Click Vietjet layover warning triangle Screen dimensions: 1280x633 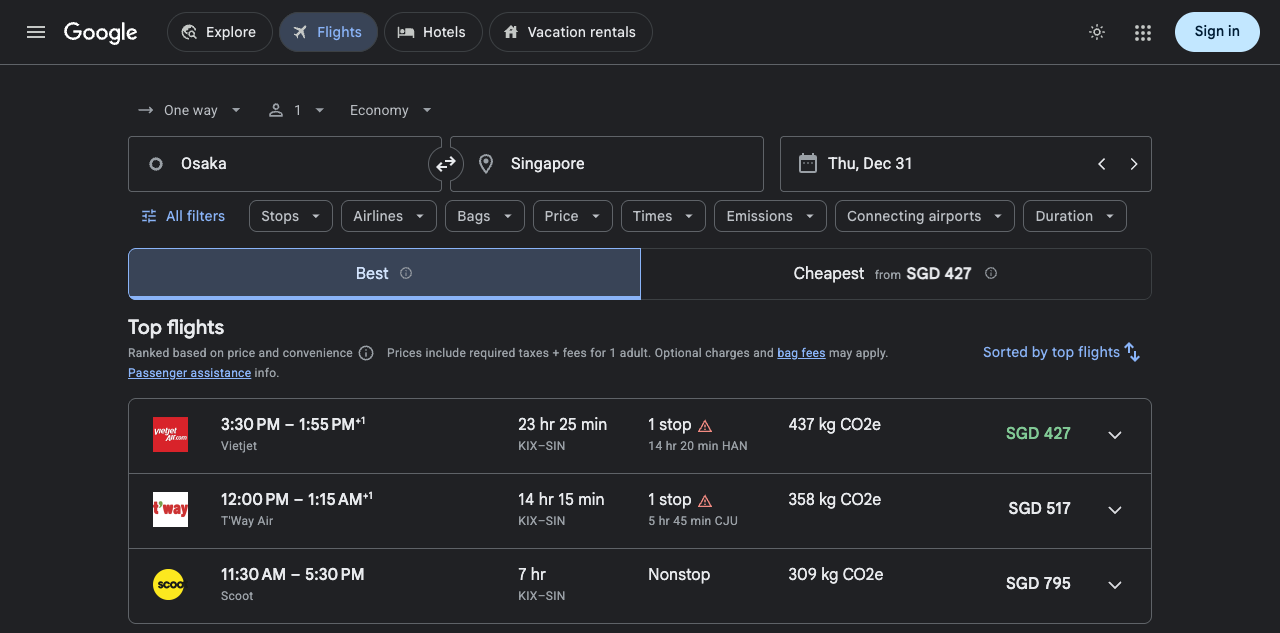point(705,425)
